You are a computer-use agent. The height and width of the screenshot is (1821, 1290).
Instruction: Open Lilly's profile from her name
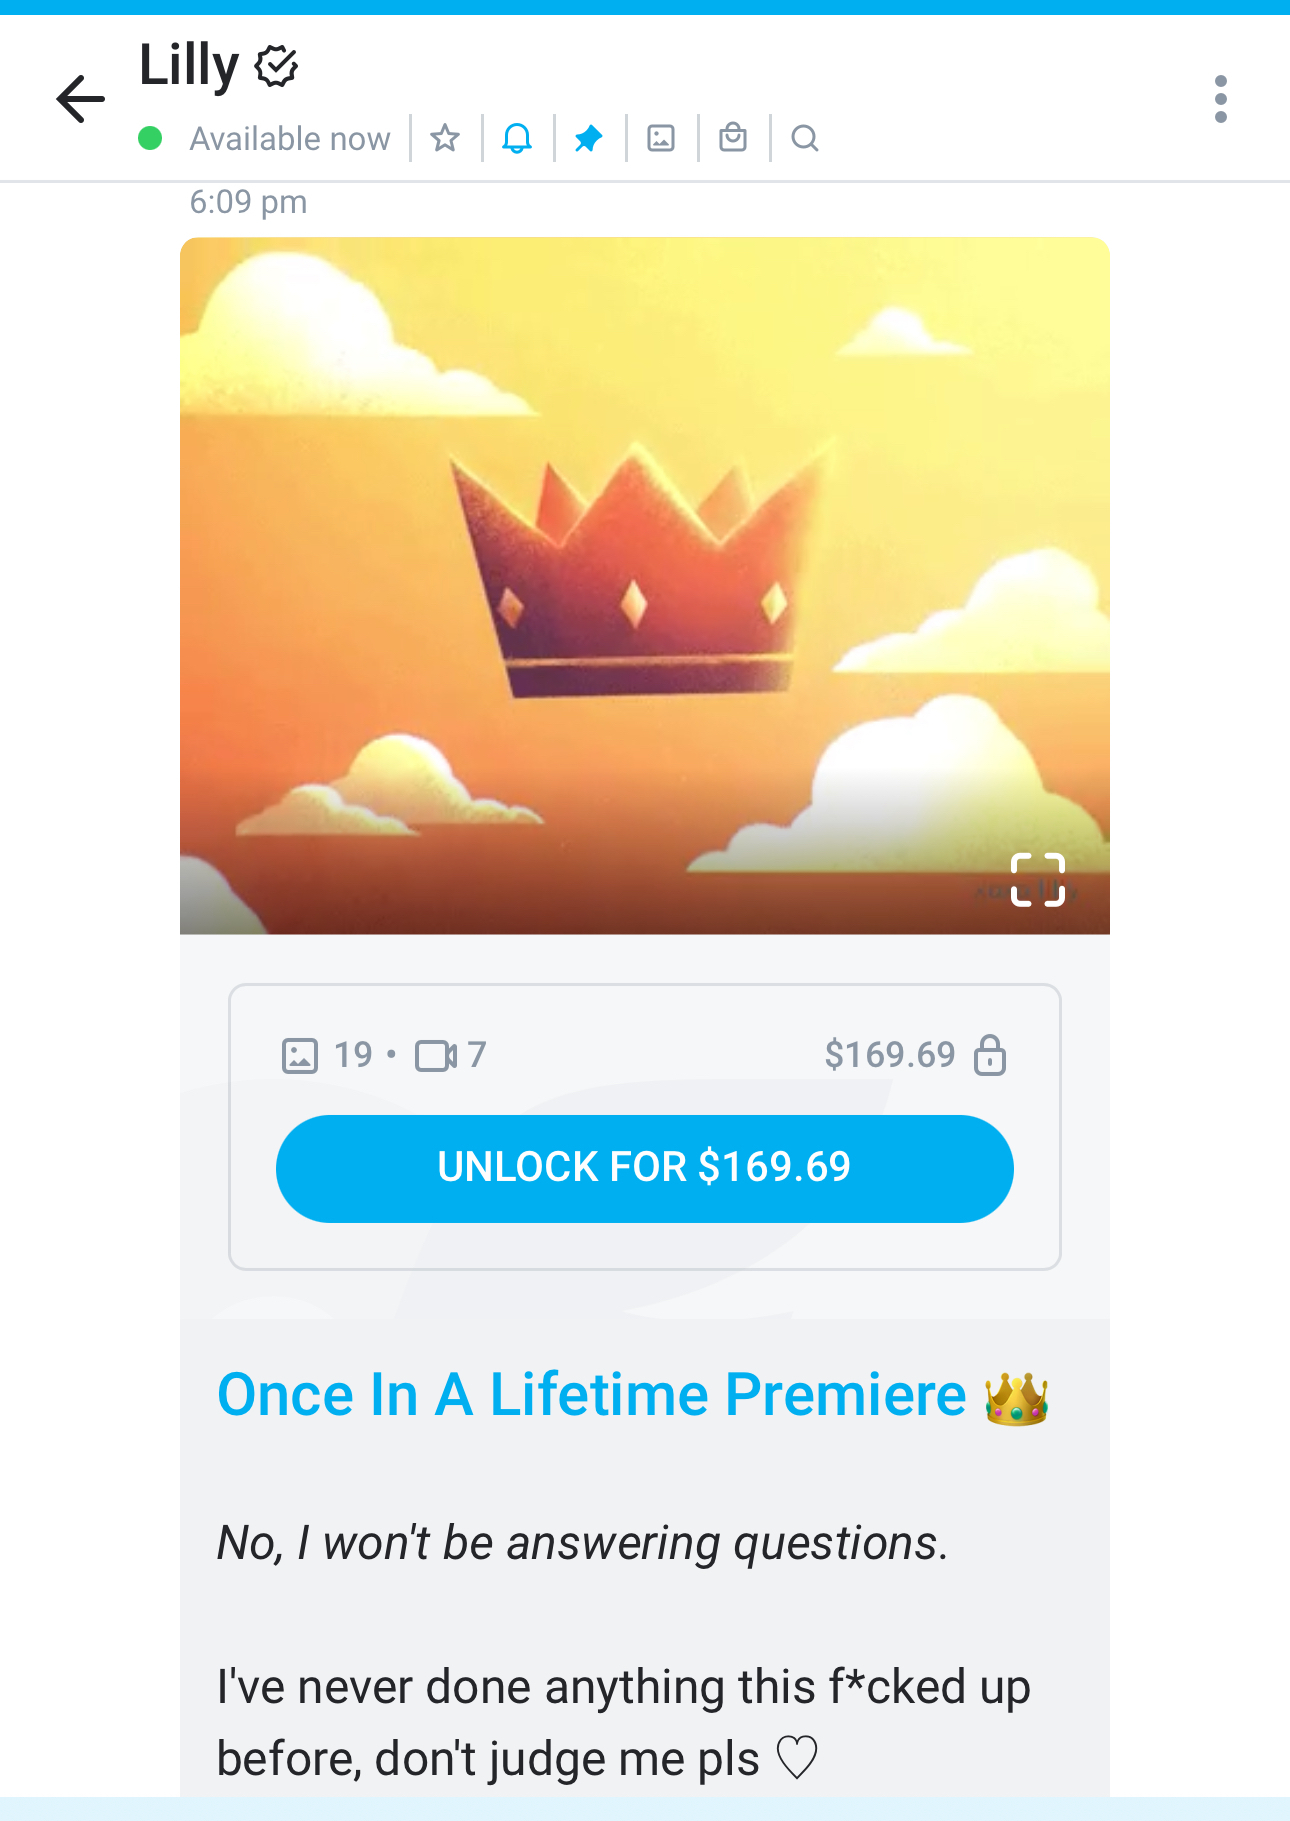(x=189, y=66)
